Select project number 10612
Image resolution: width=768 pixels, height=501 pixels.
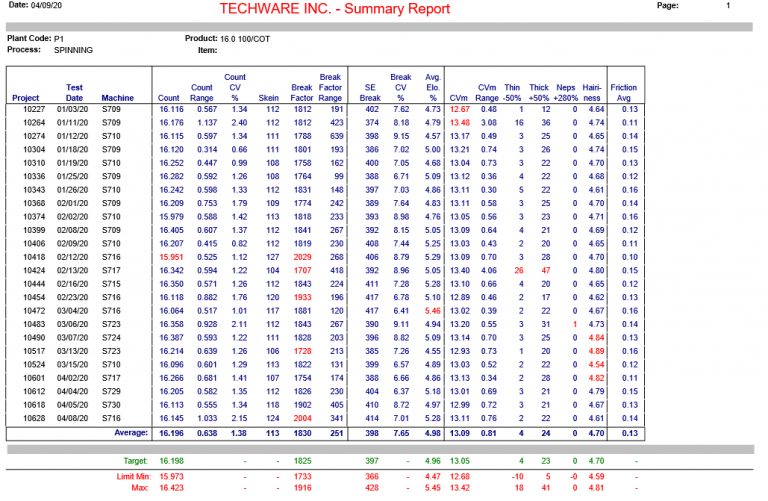coord(34,392)
